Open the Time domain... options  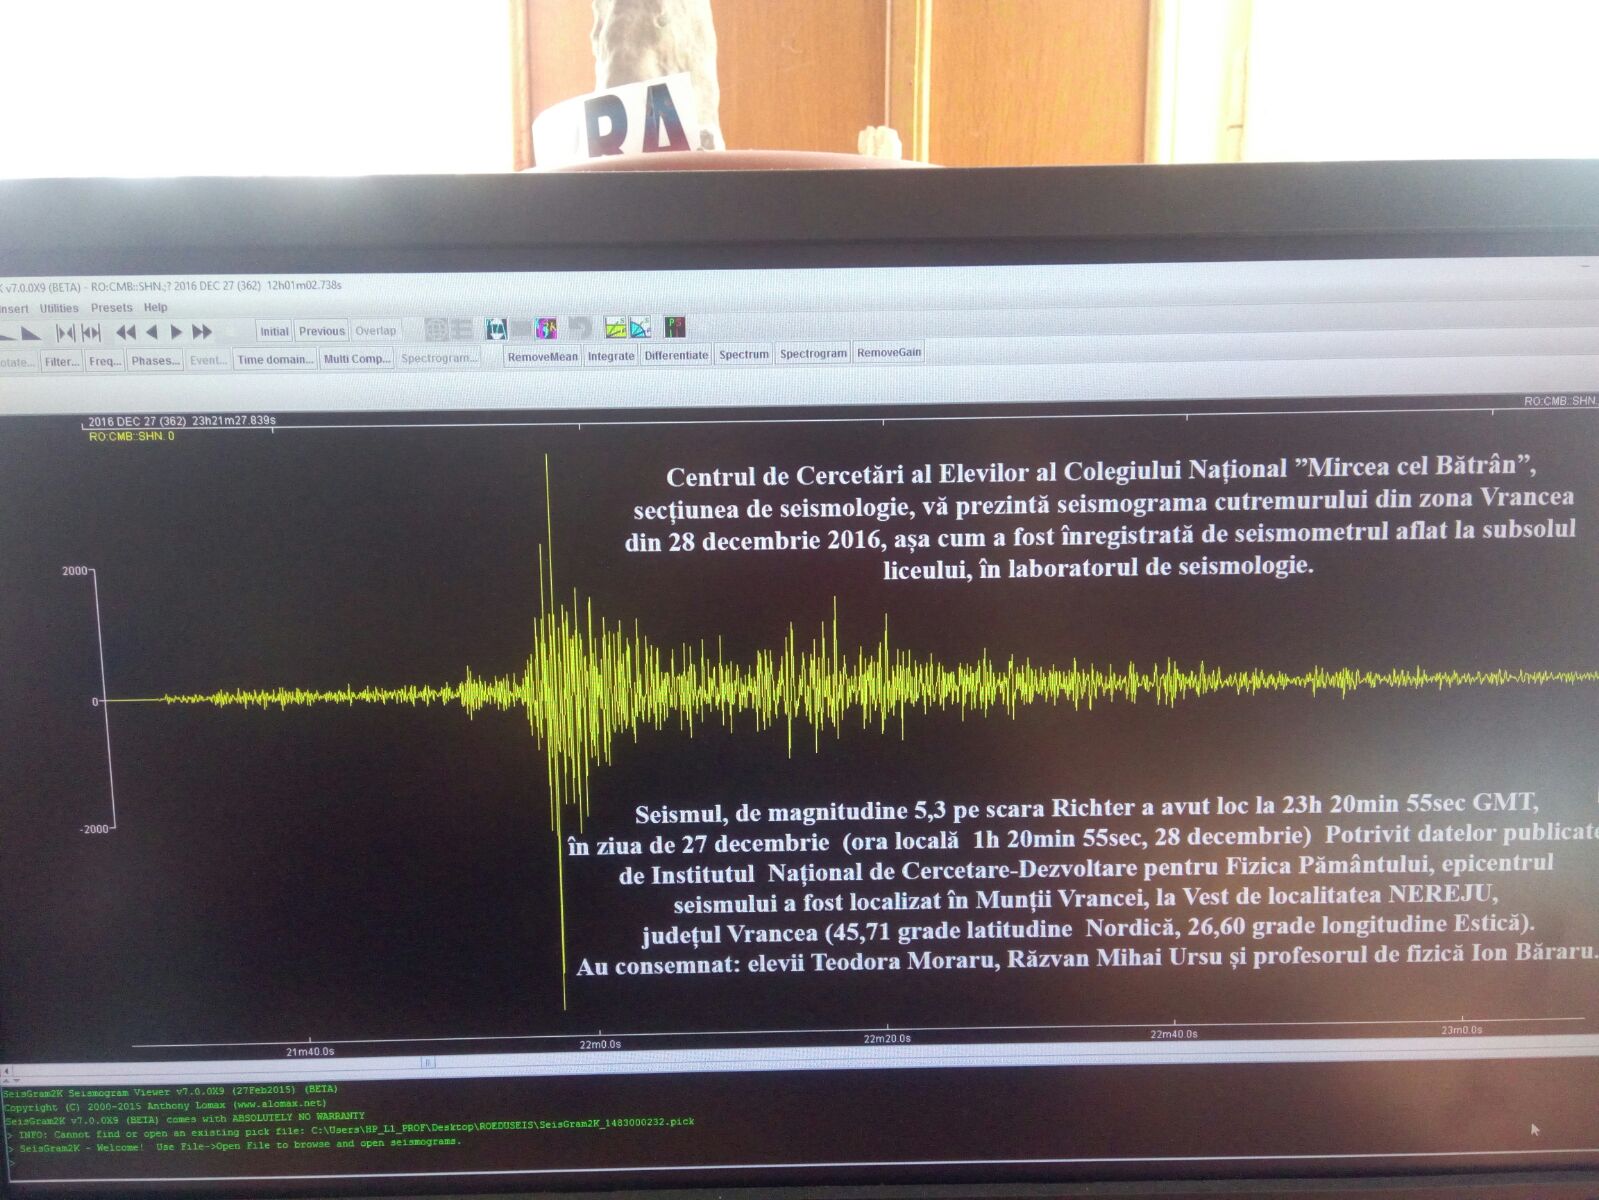(x=275, y=360)
